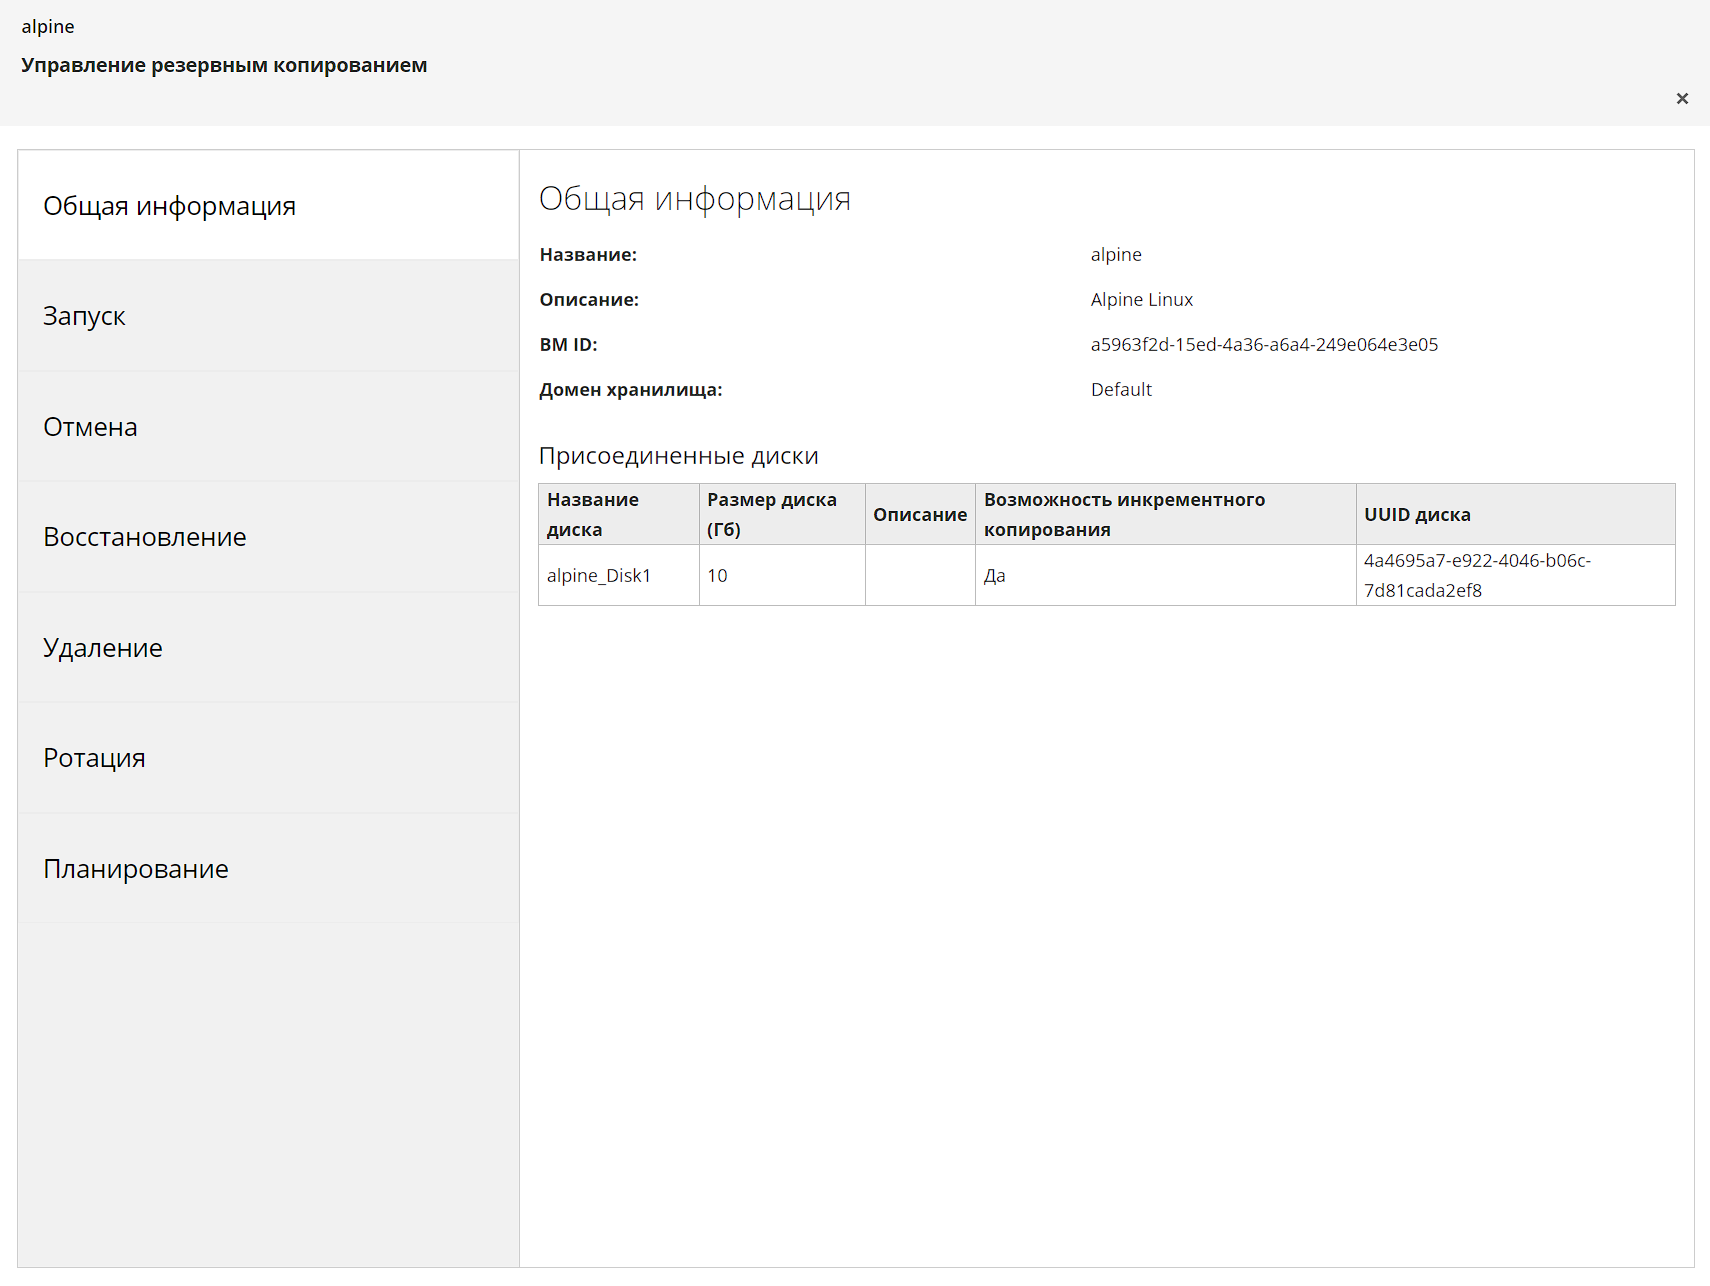Open the Планирование section

tap(135, 869)
